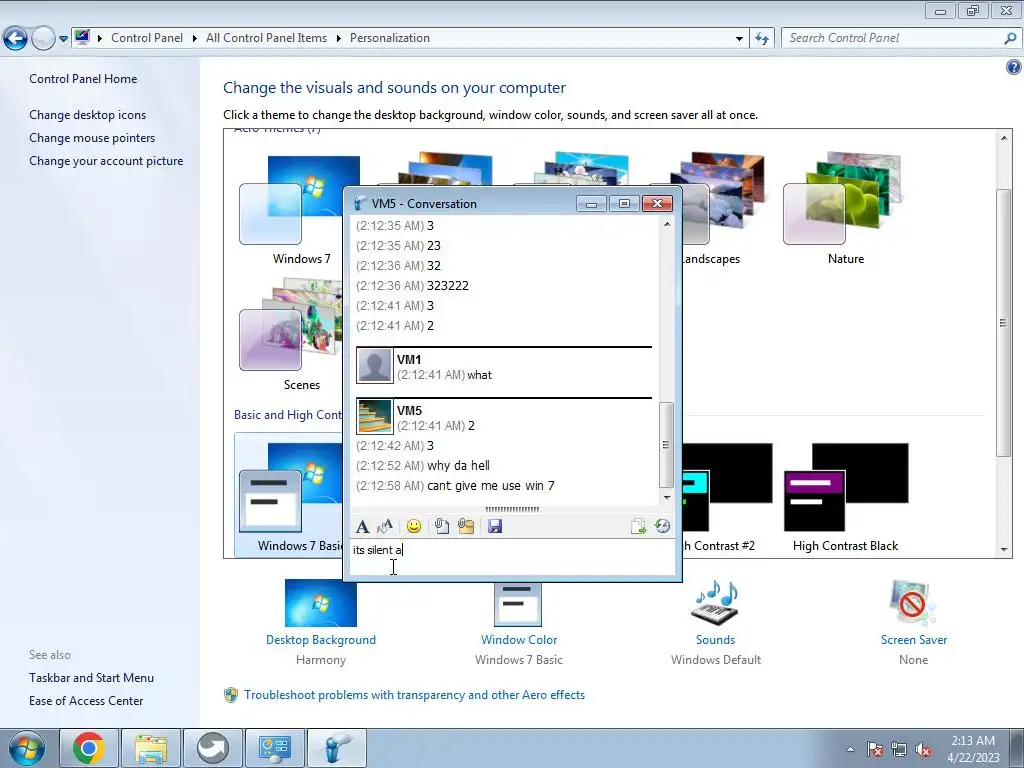Open Help via blue question mark icon
1024x768 pixels.
click(x=1014, y=67)
